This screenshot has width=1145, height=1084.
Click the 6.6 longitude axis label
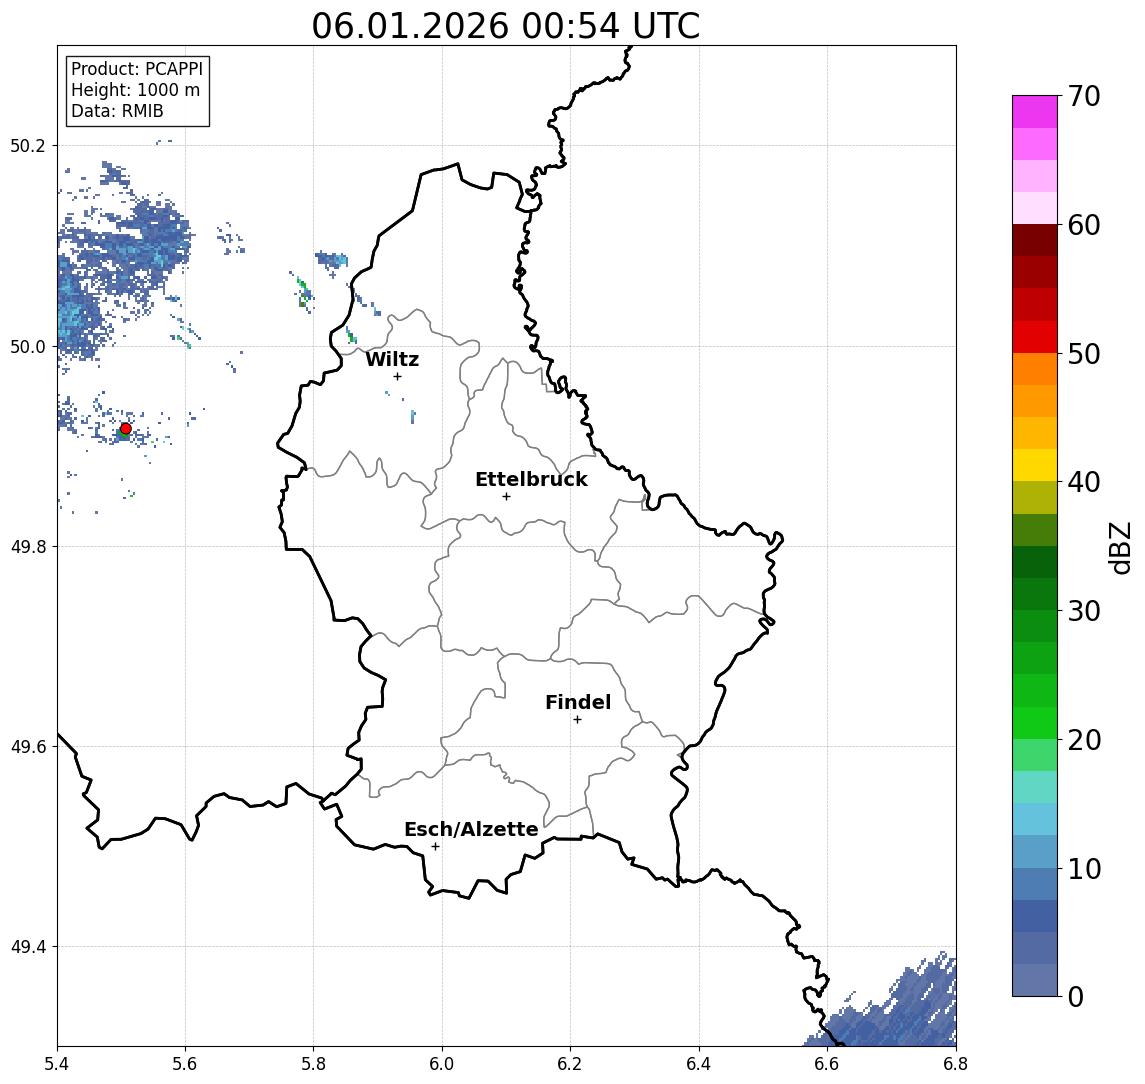click(827, 1064)
